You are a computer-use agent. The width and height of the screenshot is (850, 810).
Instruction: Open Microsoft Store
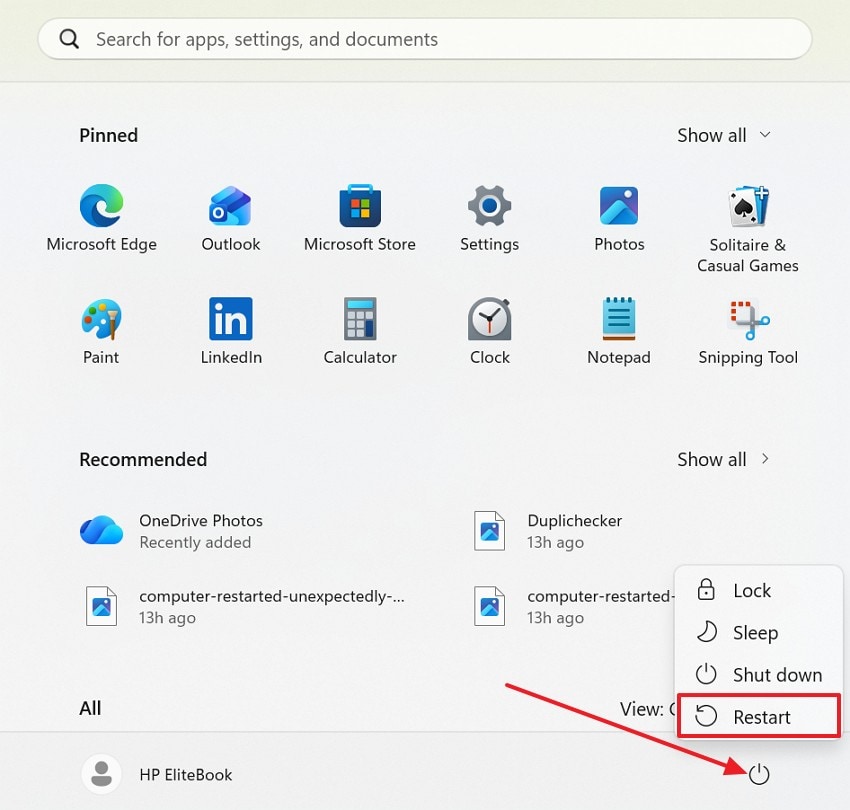pyautogui.click(x=360, y=218)
